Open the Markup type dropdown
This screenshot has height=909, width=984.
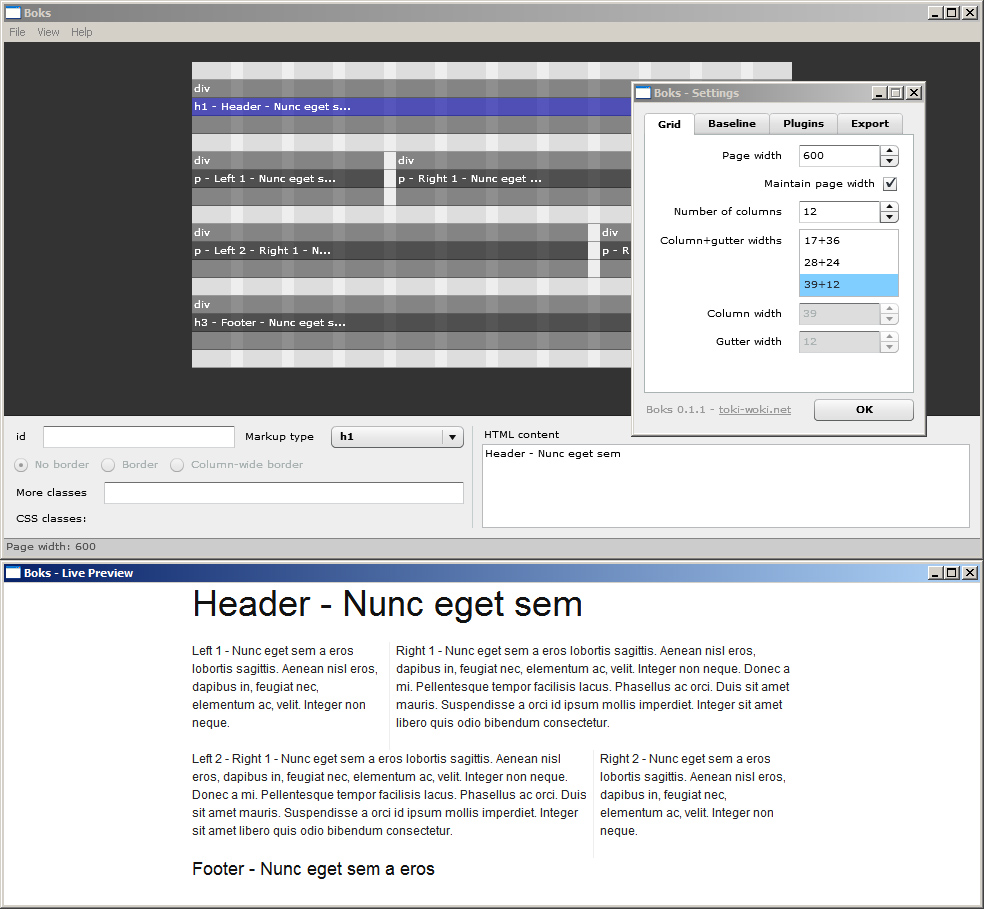pyautogui.click(x=452, y=437)
